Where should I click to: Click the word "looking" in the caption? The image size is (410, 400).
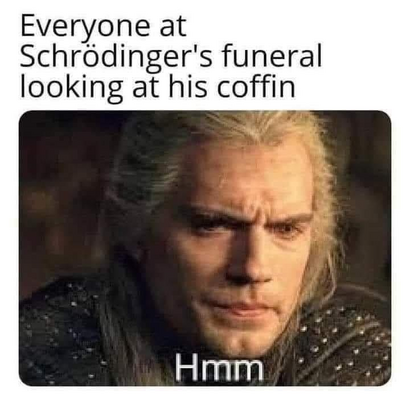point(71,87)
